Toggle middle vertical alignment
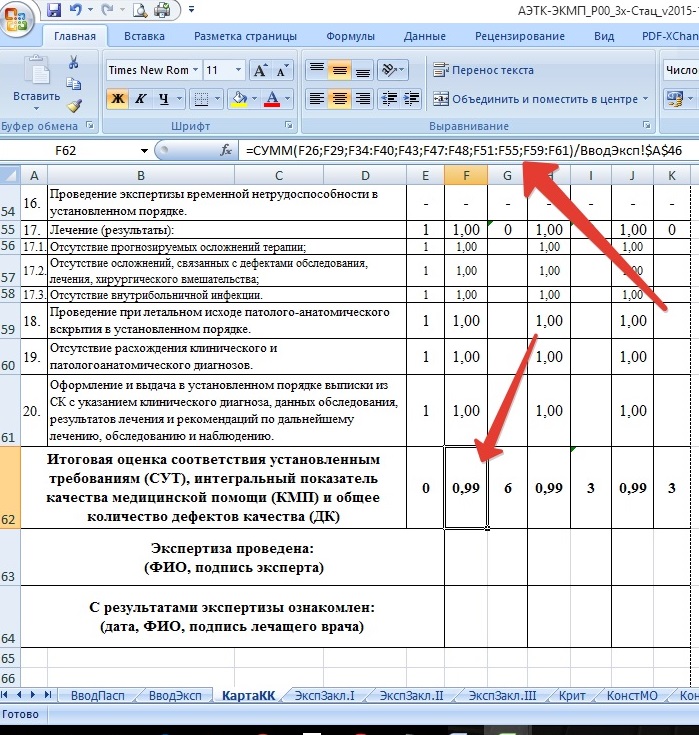The image size is (699, 735). click(339, 70)
